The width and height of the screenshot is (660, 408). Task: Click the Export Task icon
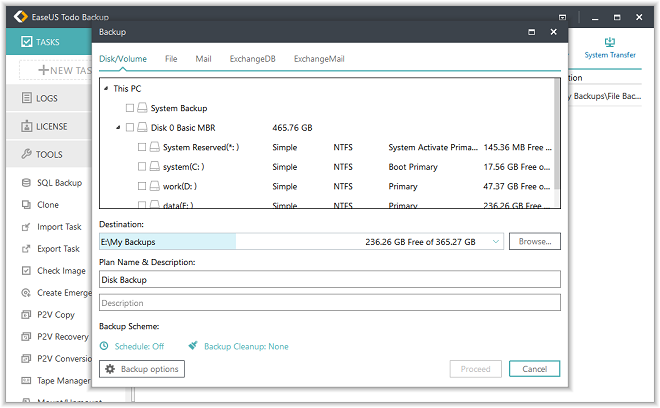pyautogui.click(x=27, y=249)
